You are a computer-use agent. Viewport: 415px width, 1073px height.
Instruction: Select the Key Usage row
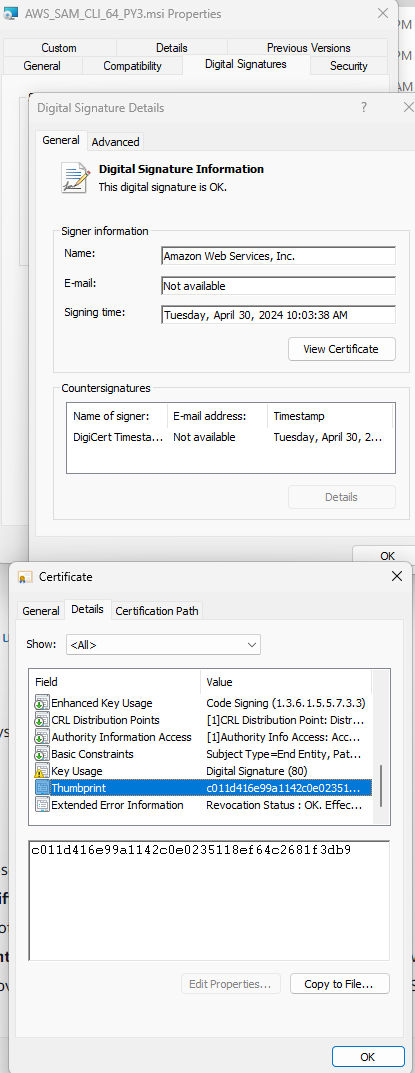(202, 771)
